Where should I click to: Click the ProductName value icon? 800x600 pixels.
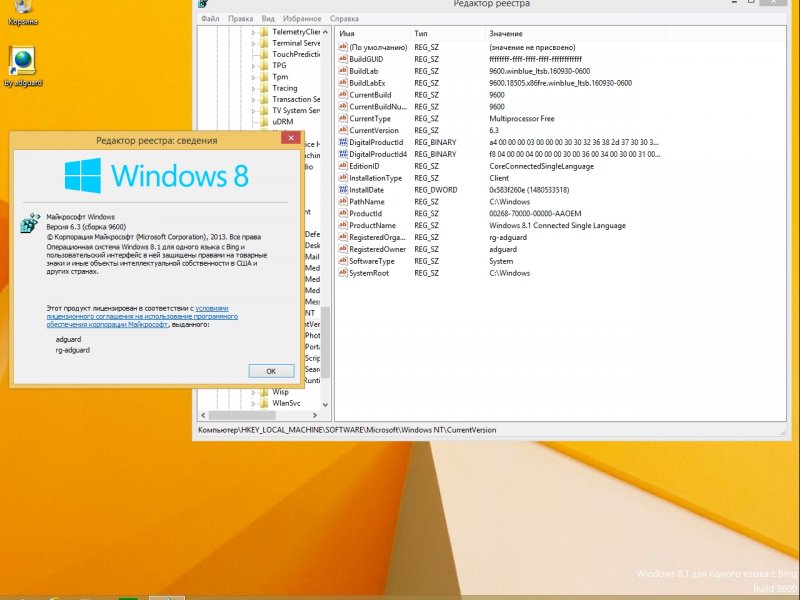[x=343, y=226]
